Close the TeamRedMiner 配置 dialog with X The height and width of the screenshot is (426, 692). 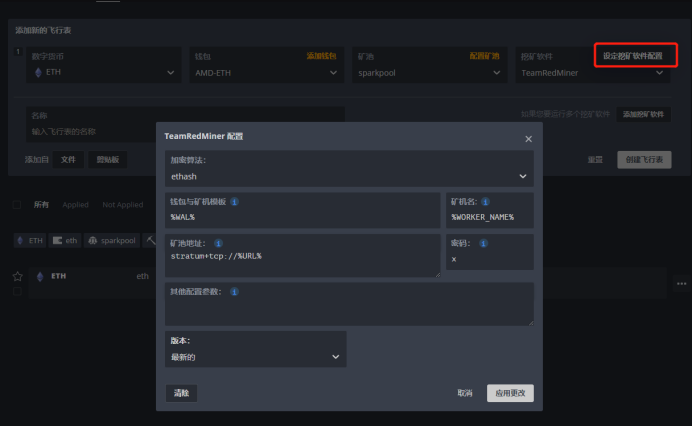pyautogui.click(x=528, y=139)
